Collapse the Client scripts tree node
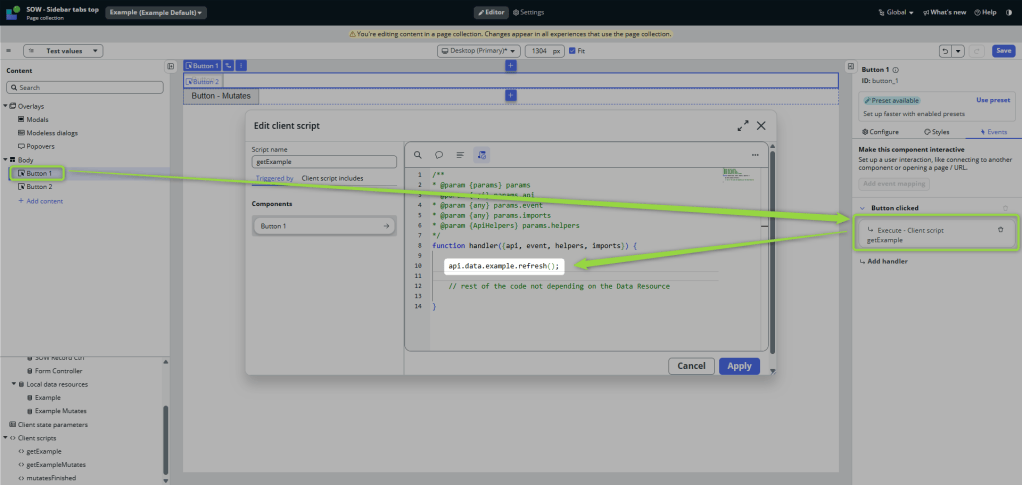The width and height of the screenshot is (1022, 485). (x=5, y=438)
